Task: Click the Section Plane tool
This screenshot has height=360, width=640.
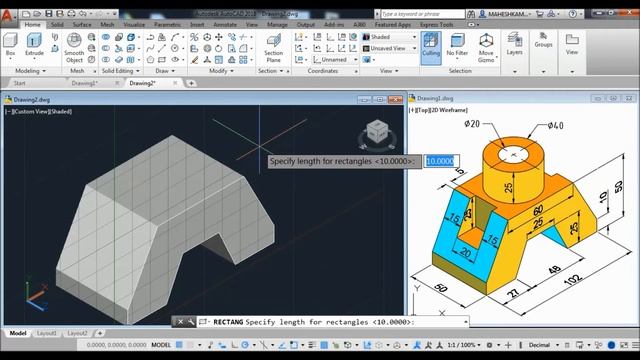Action: [273, 48]
